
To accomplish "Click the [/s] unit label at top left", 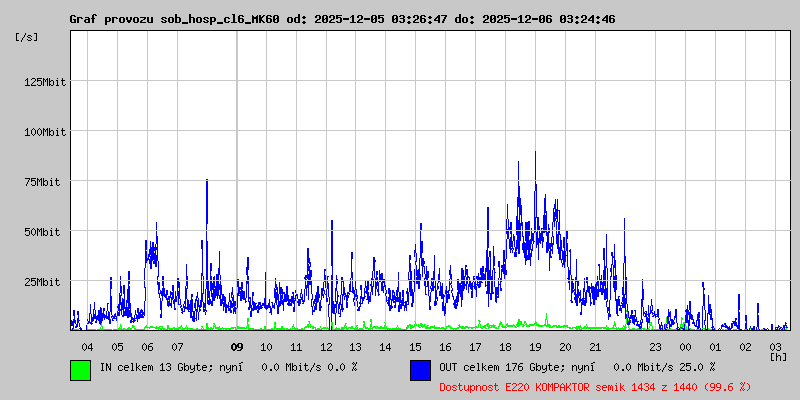I will tap(27, 36).
